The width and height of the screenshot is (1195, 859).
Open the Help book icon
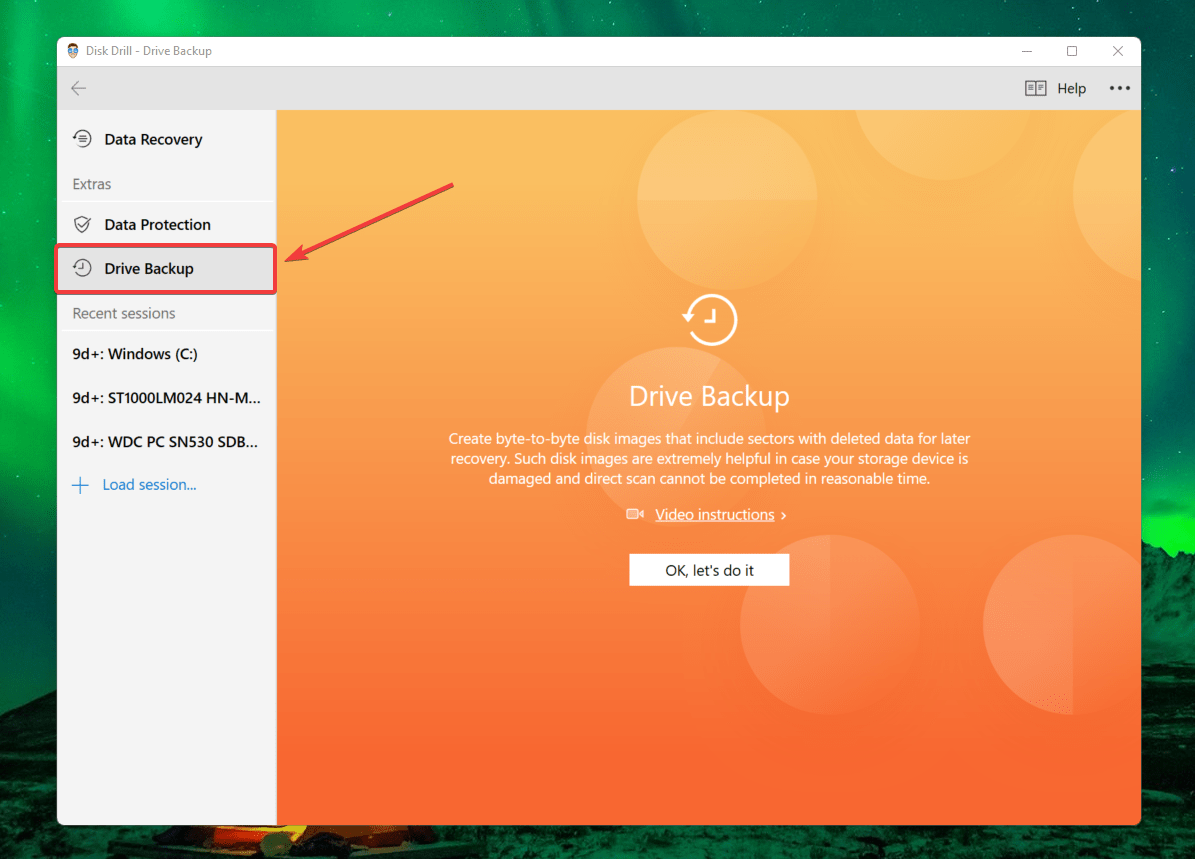click(1035, 88)
